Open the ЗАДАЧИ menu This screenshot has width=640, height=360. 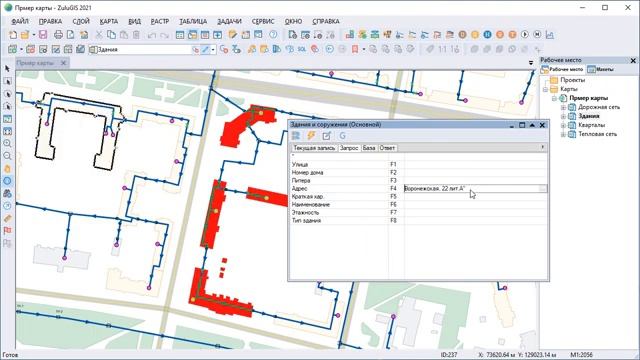(x=229, y=21)
